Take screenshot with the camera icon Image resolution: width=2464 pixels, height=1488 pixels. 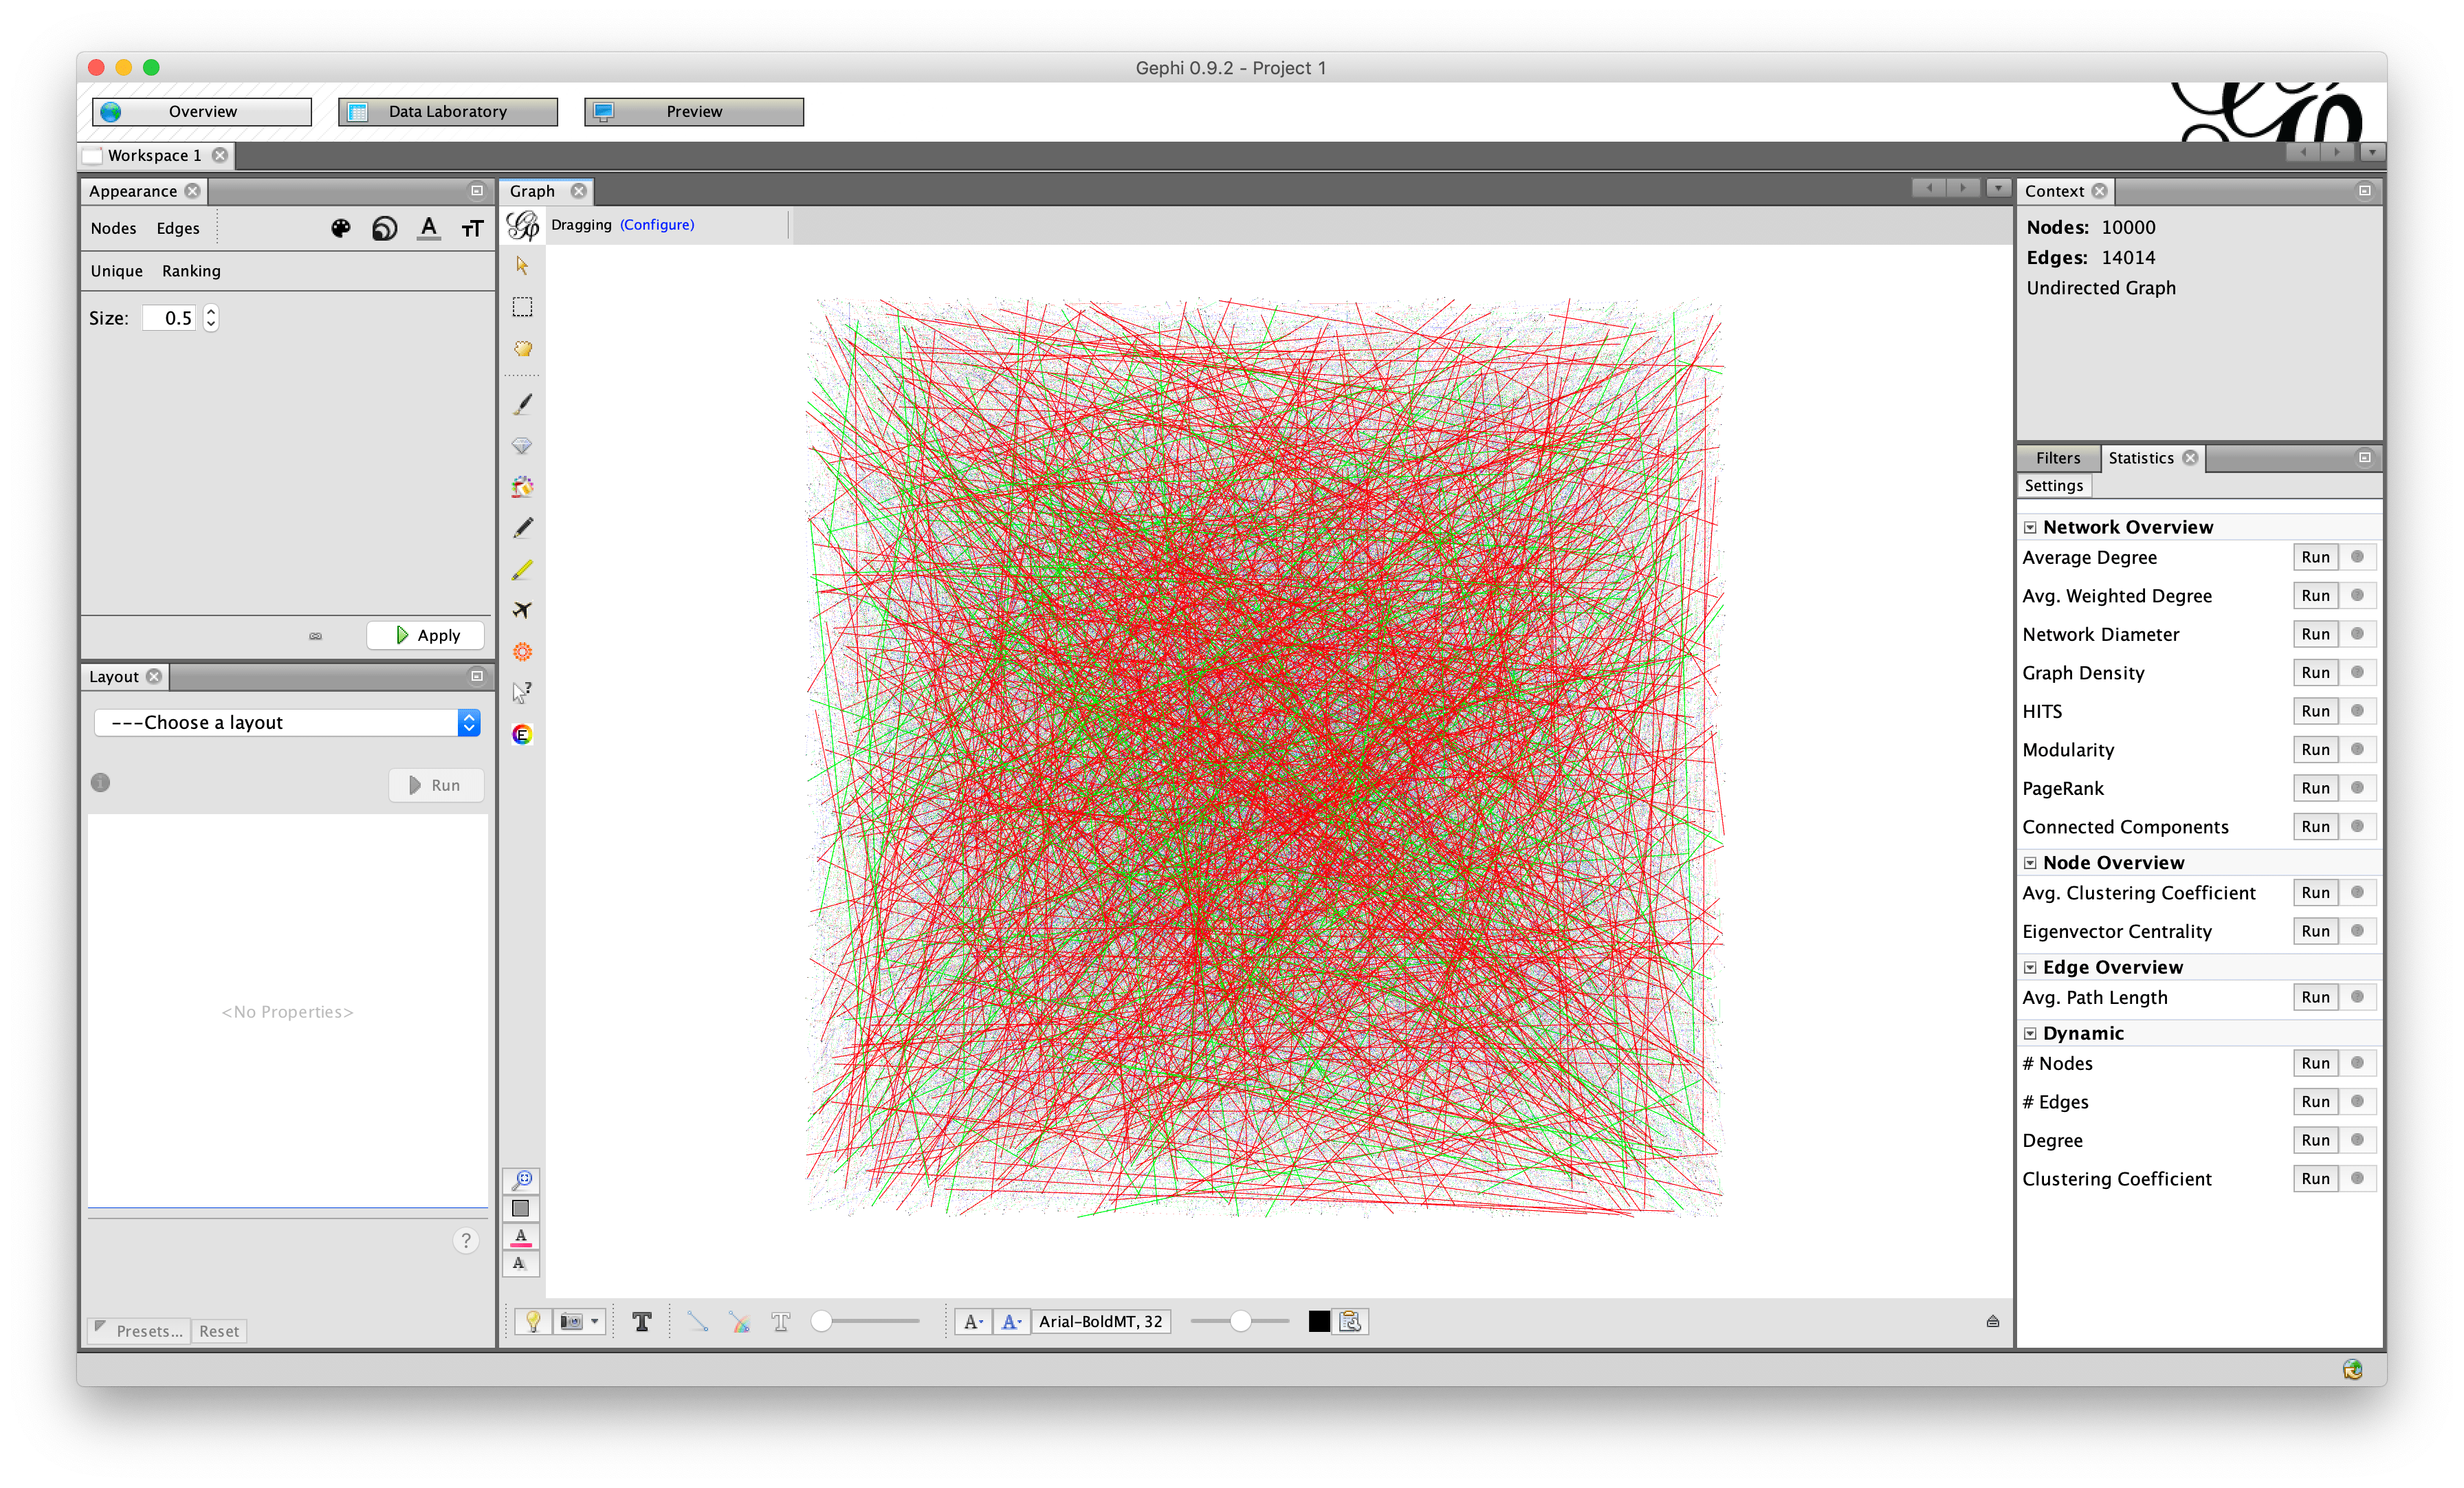[x=572, y=1321]
